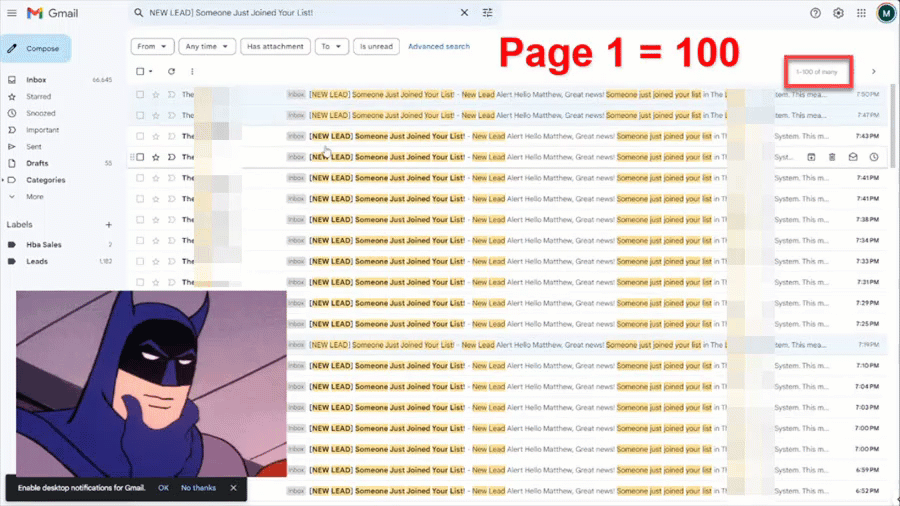Clear the search with the X icon
The height and width of the screenshot is (506, 900).
click(x=464, y=13)
